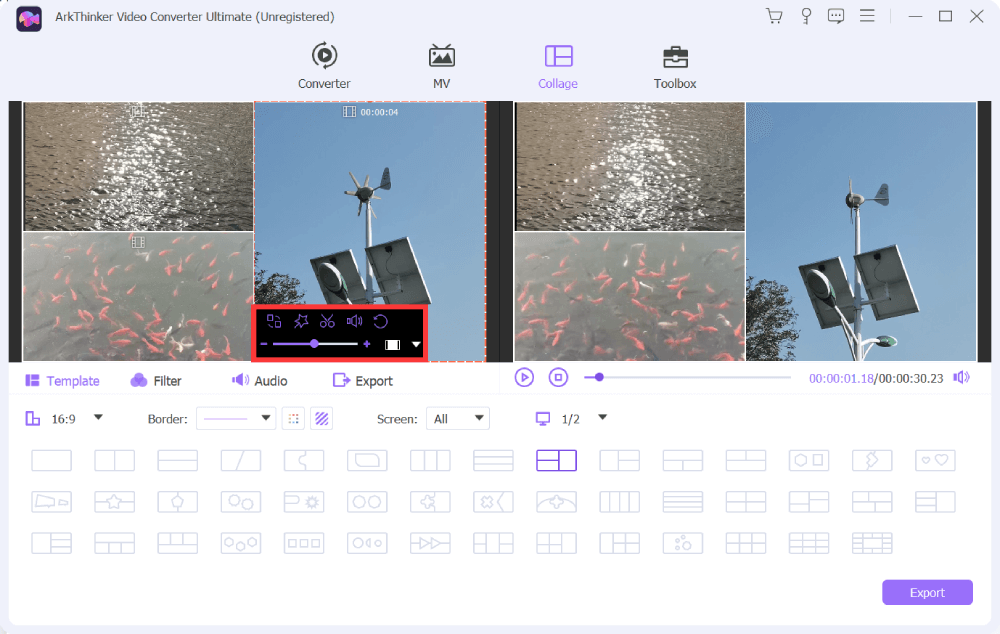The width and height of the screenshot is (1000, 634).
Task: Select the diagonal split template
Action: click(241, 461)
